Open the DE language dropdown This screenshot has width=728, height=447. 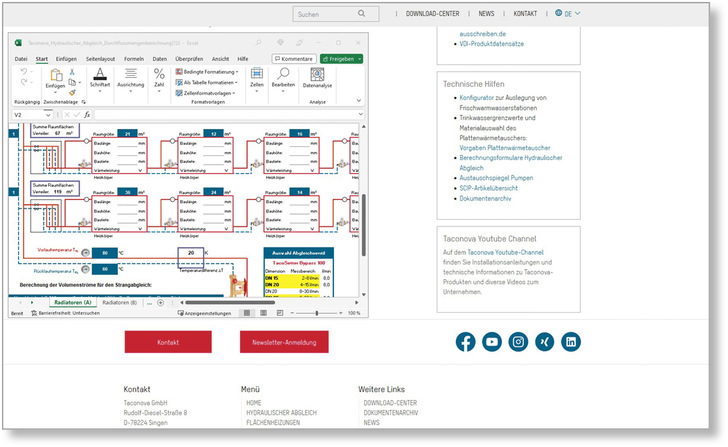click(x=567, y=14)
